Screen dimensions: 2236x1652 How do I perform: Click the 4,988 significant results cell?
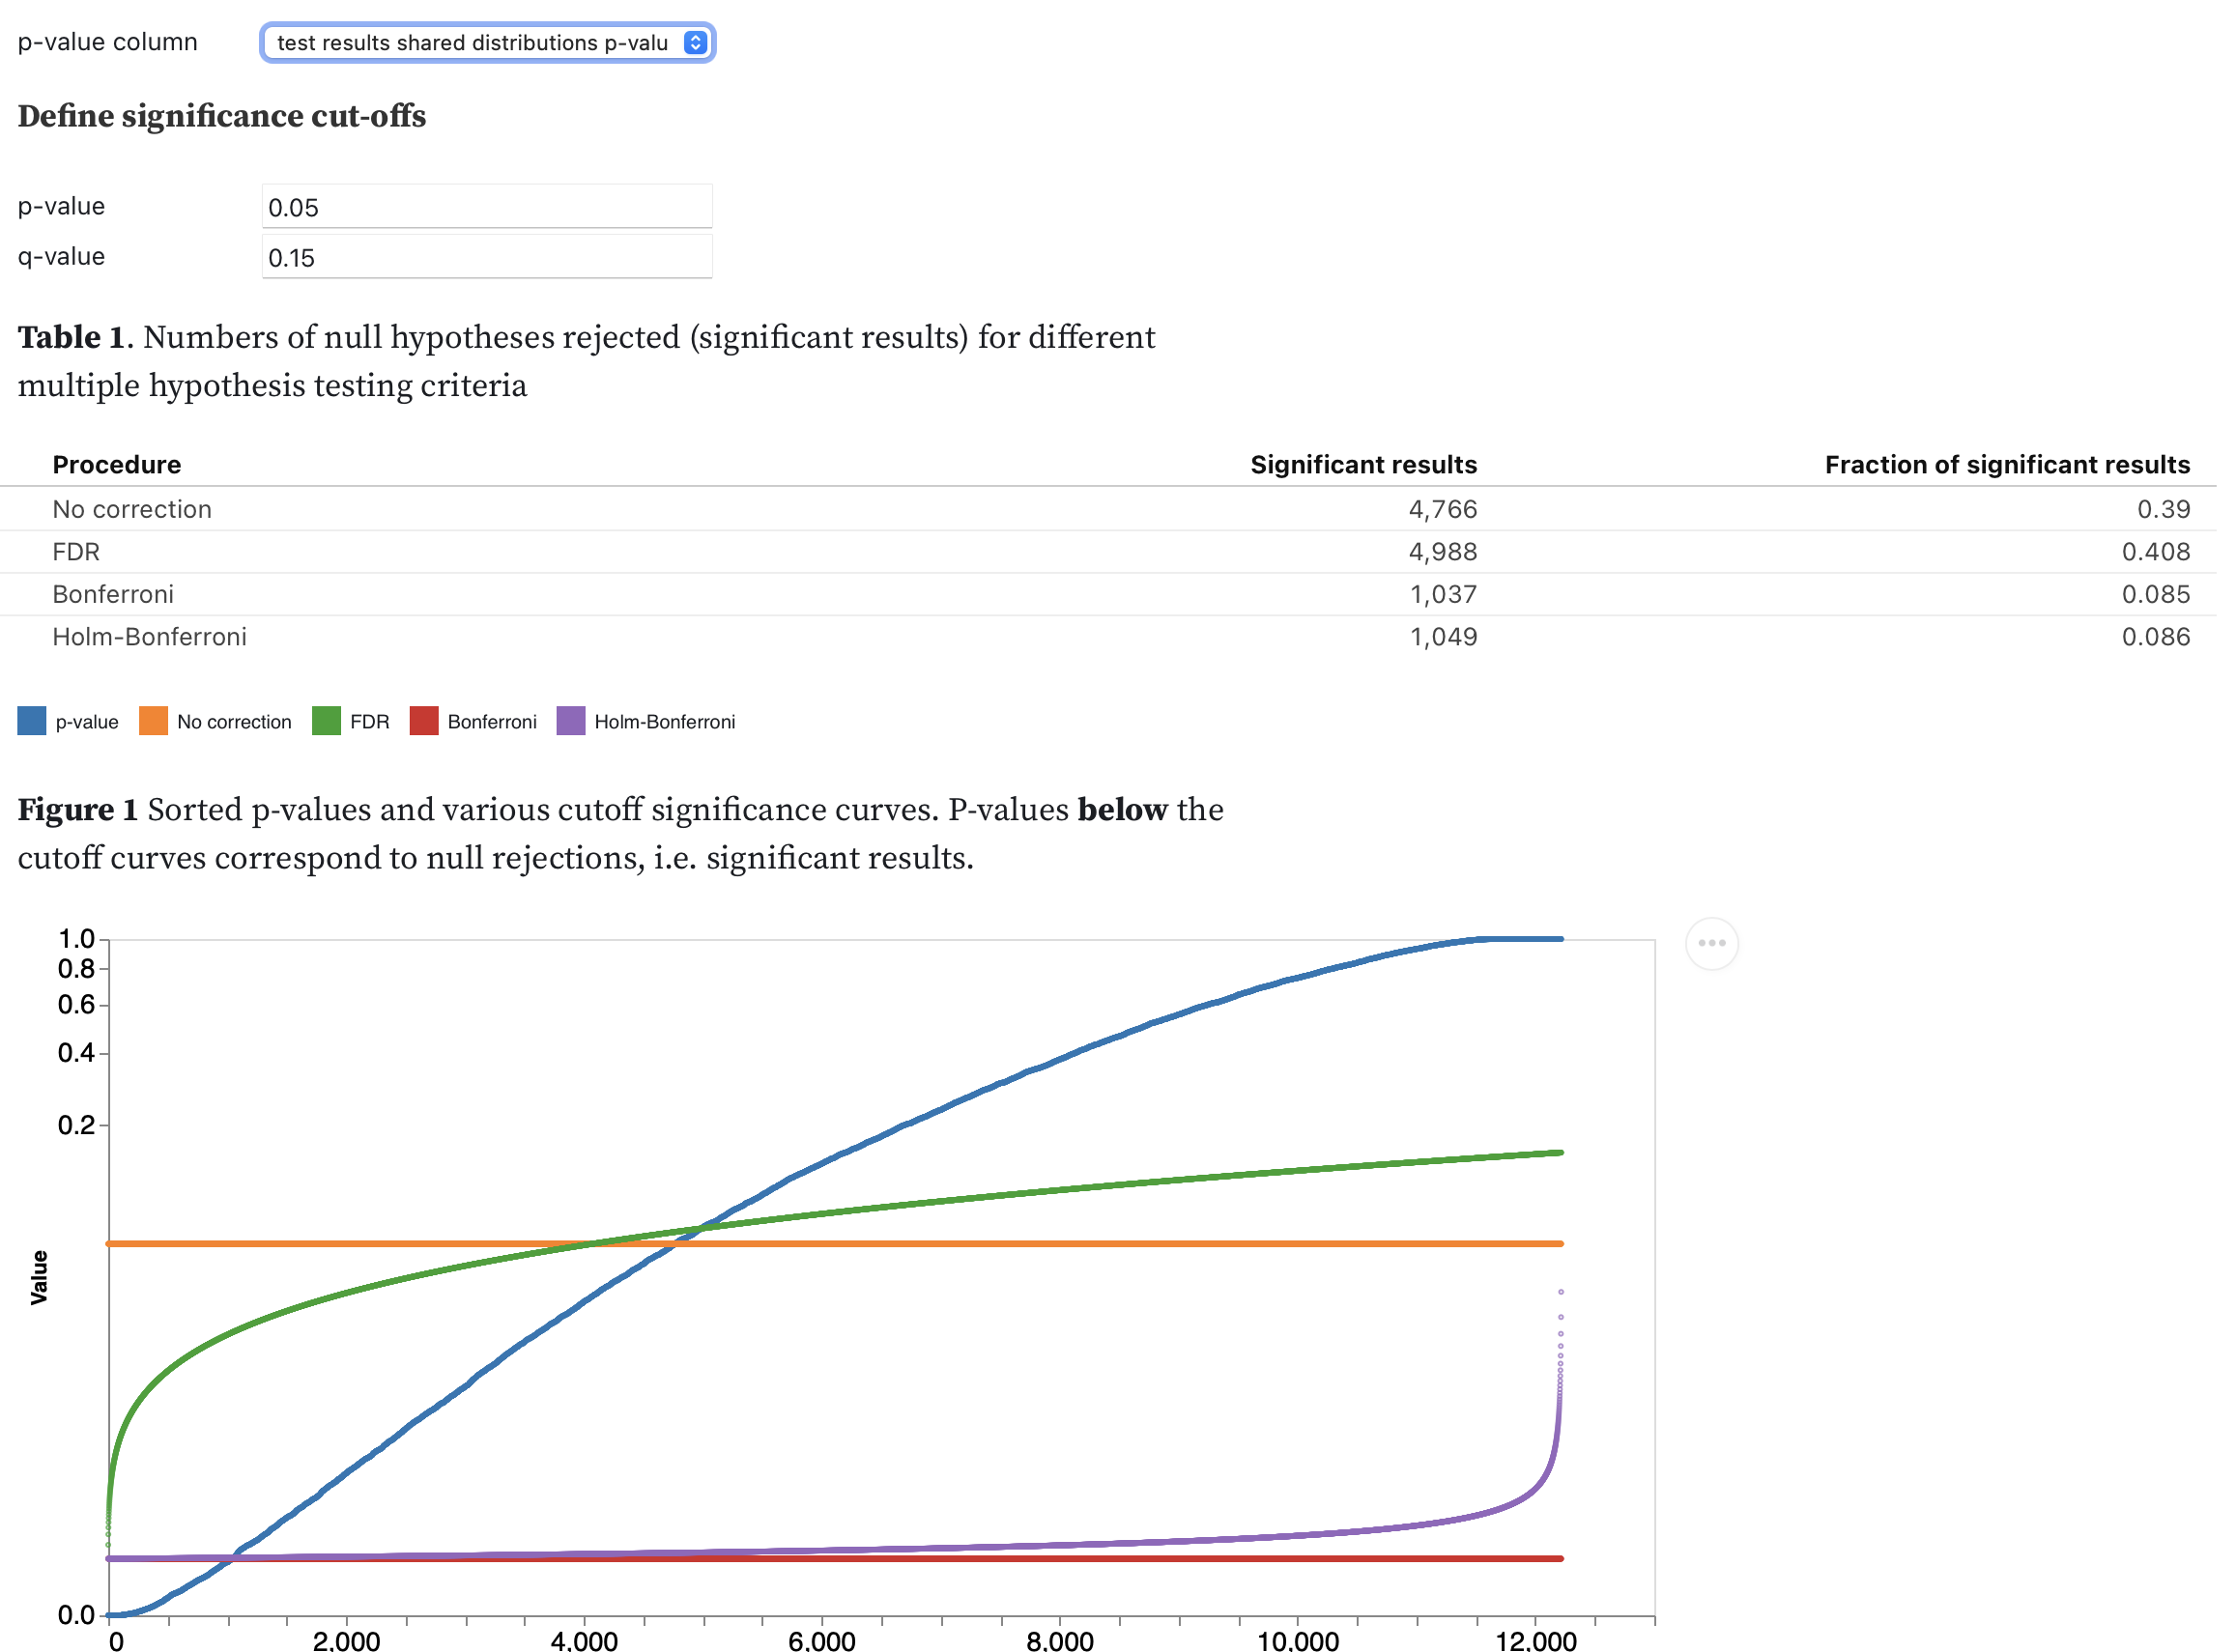1443,552
